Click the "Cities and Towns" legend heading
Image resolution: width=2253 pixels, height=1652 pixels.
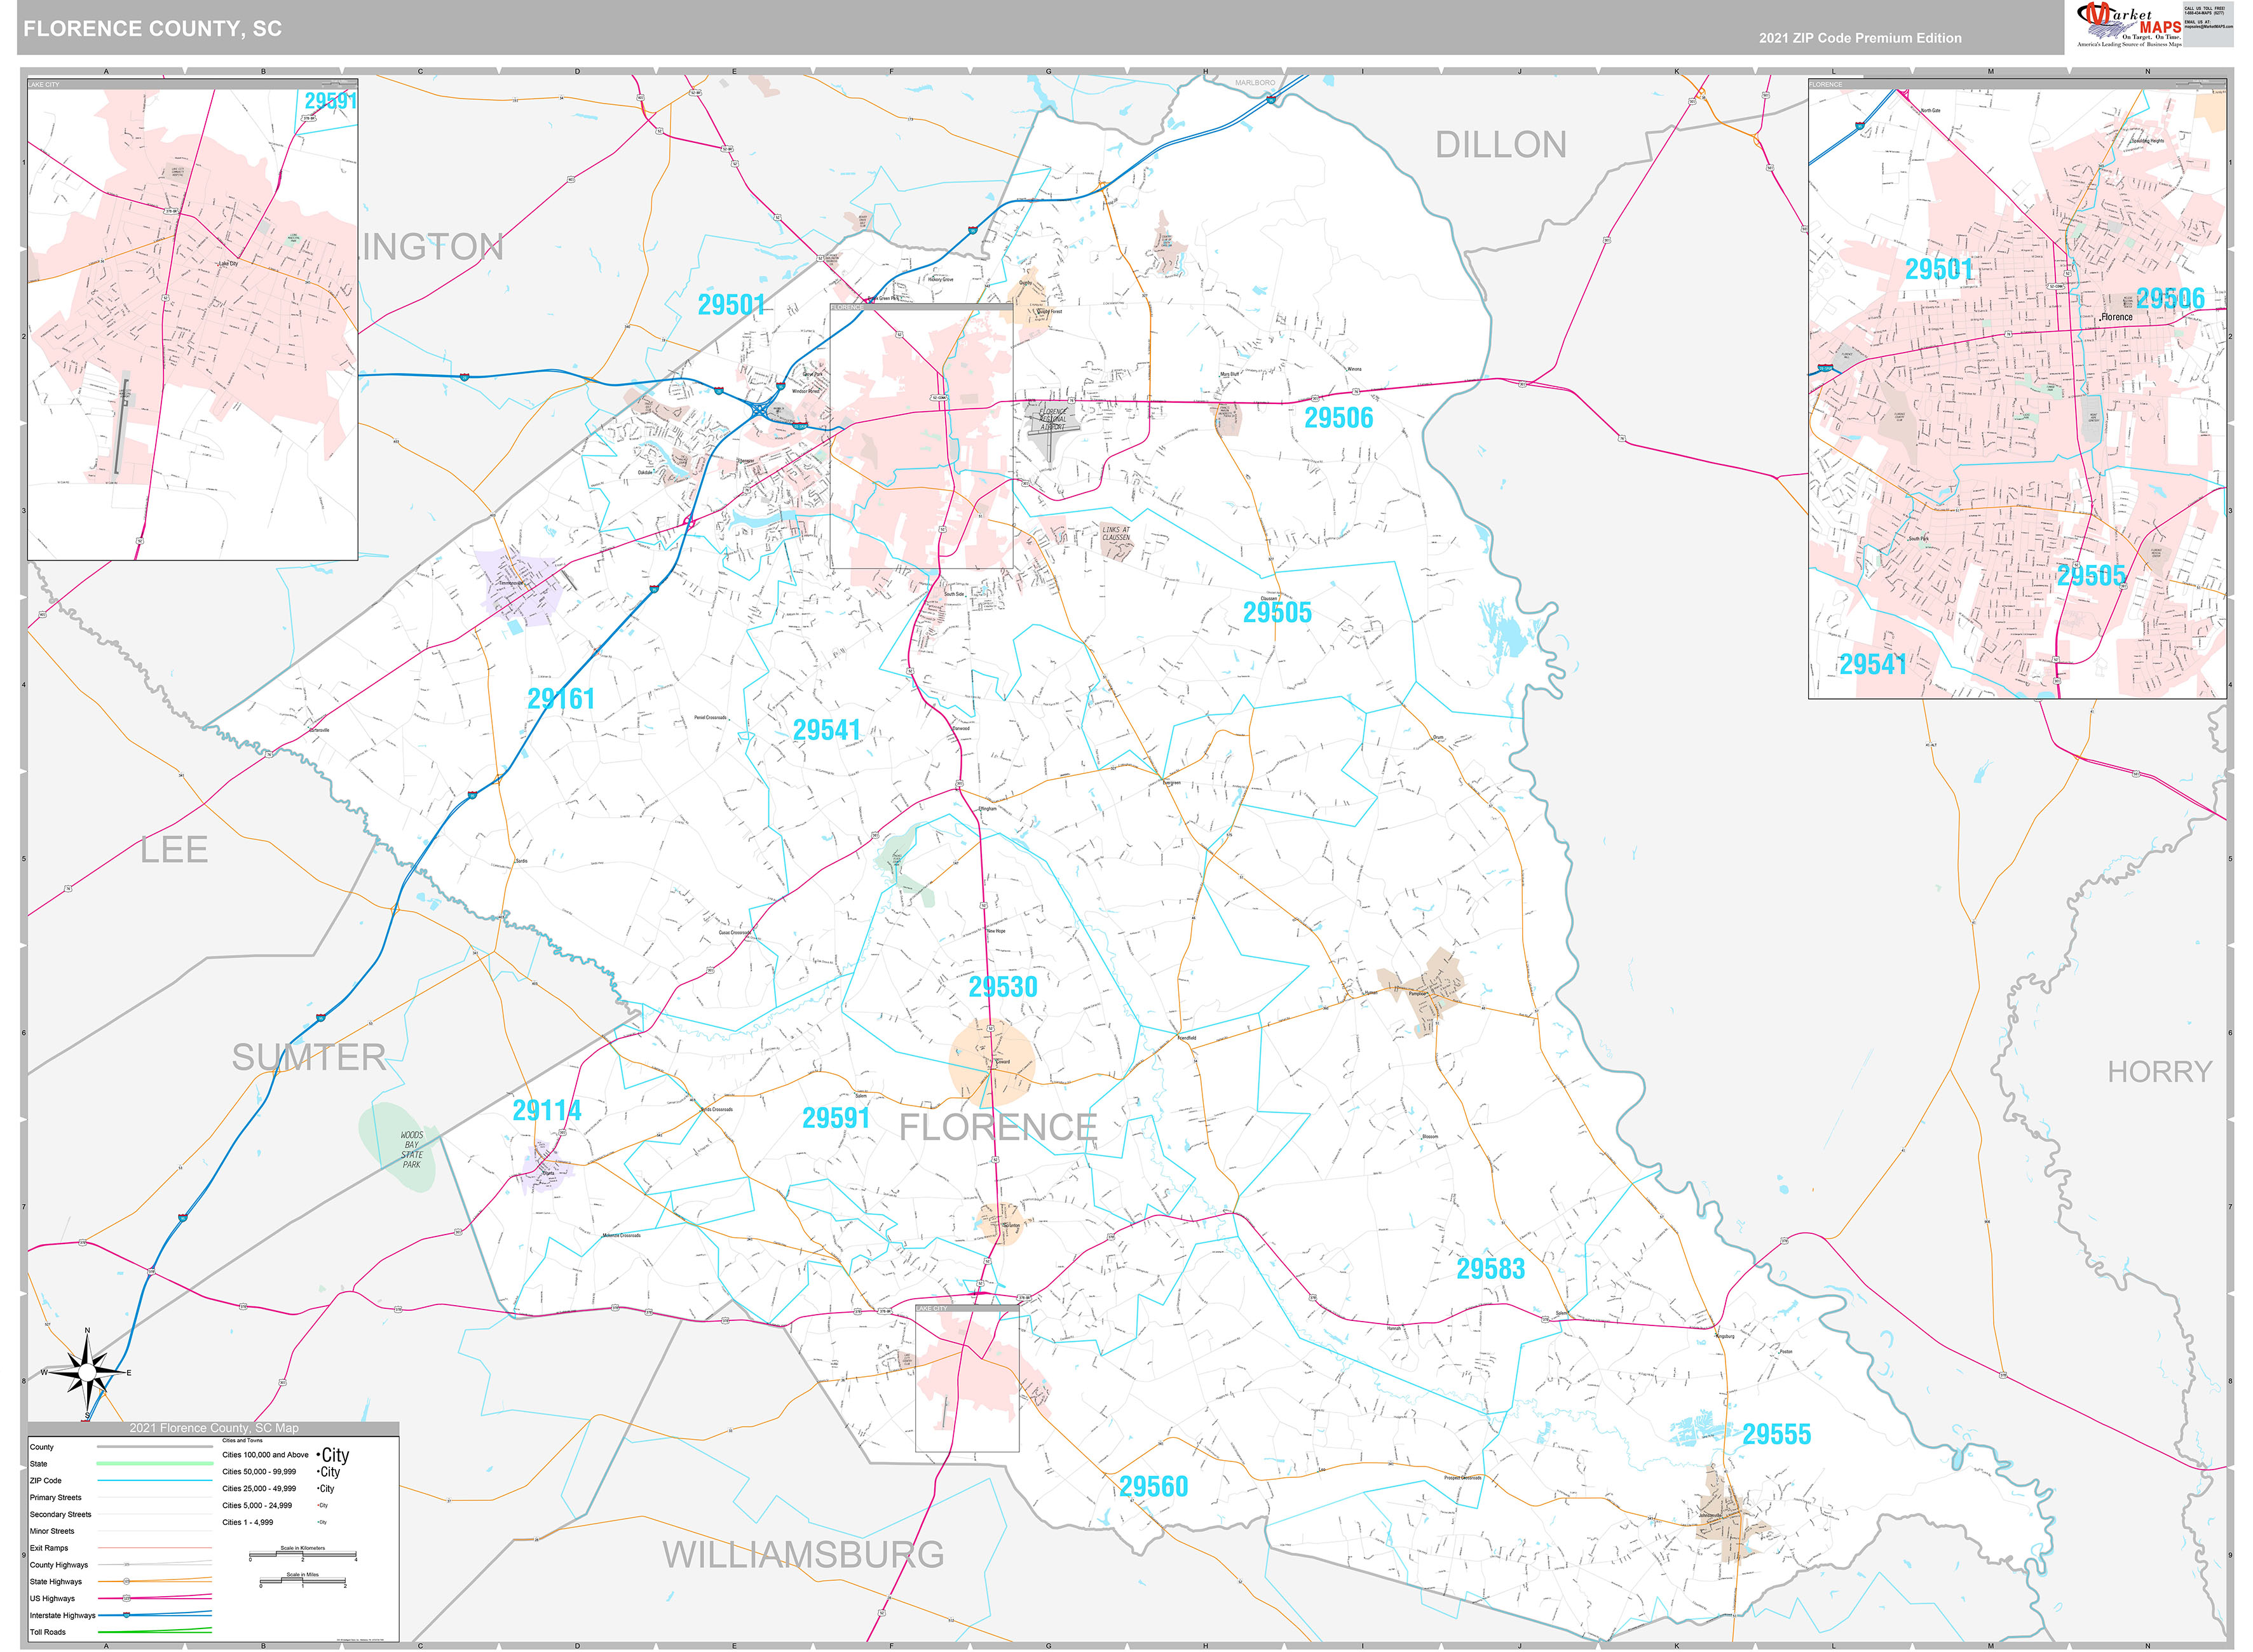click(242, 1441)
